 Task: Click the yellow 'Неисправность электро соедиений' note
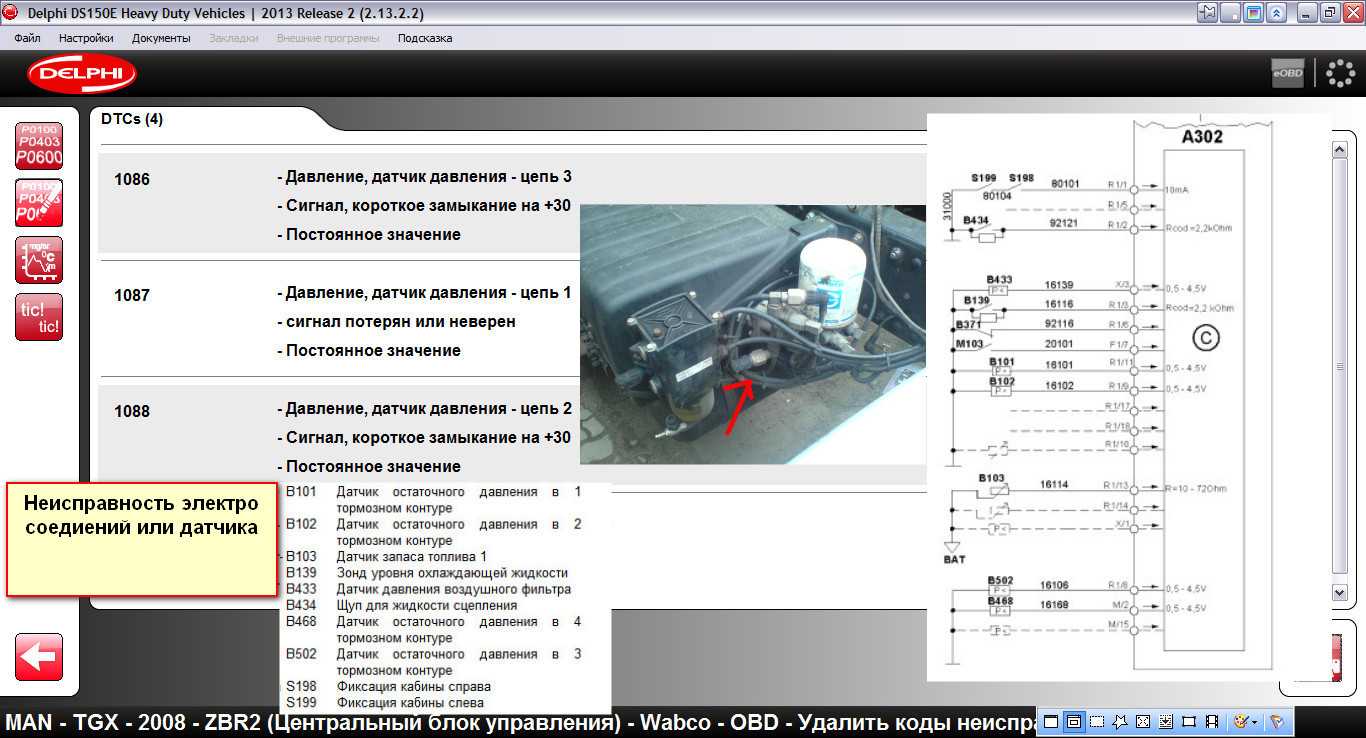click(x=141, y=540)
